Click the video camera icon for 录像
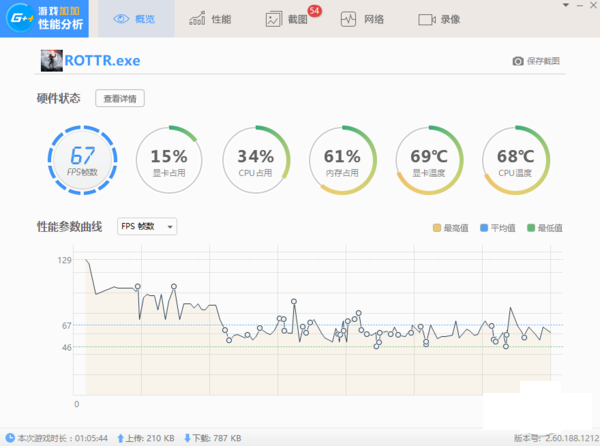This screenshot has width=600, height=446. point(427,20)
